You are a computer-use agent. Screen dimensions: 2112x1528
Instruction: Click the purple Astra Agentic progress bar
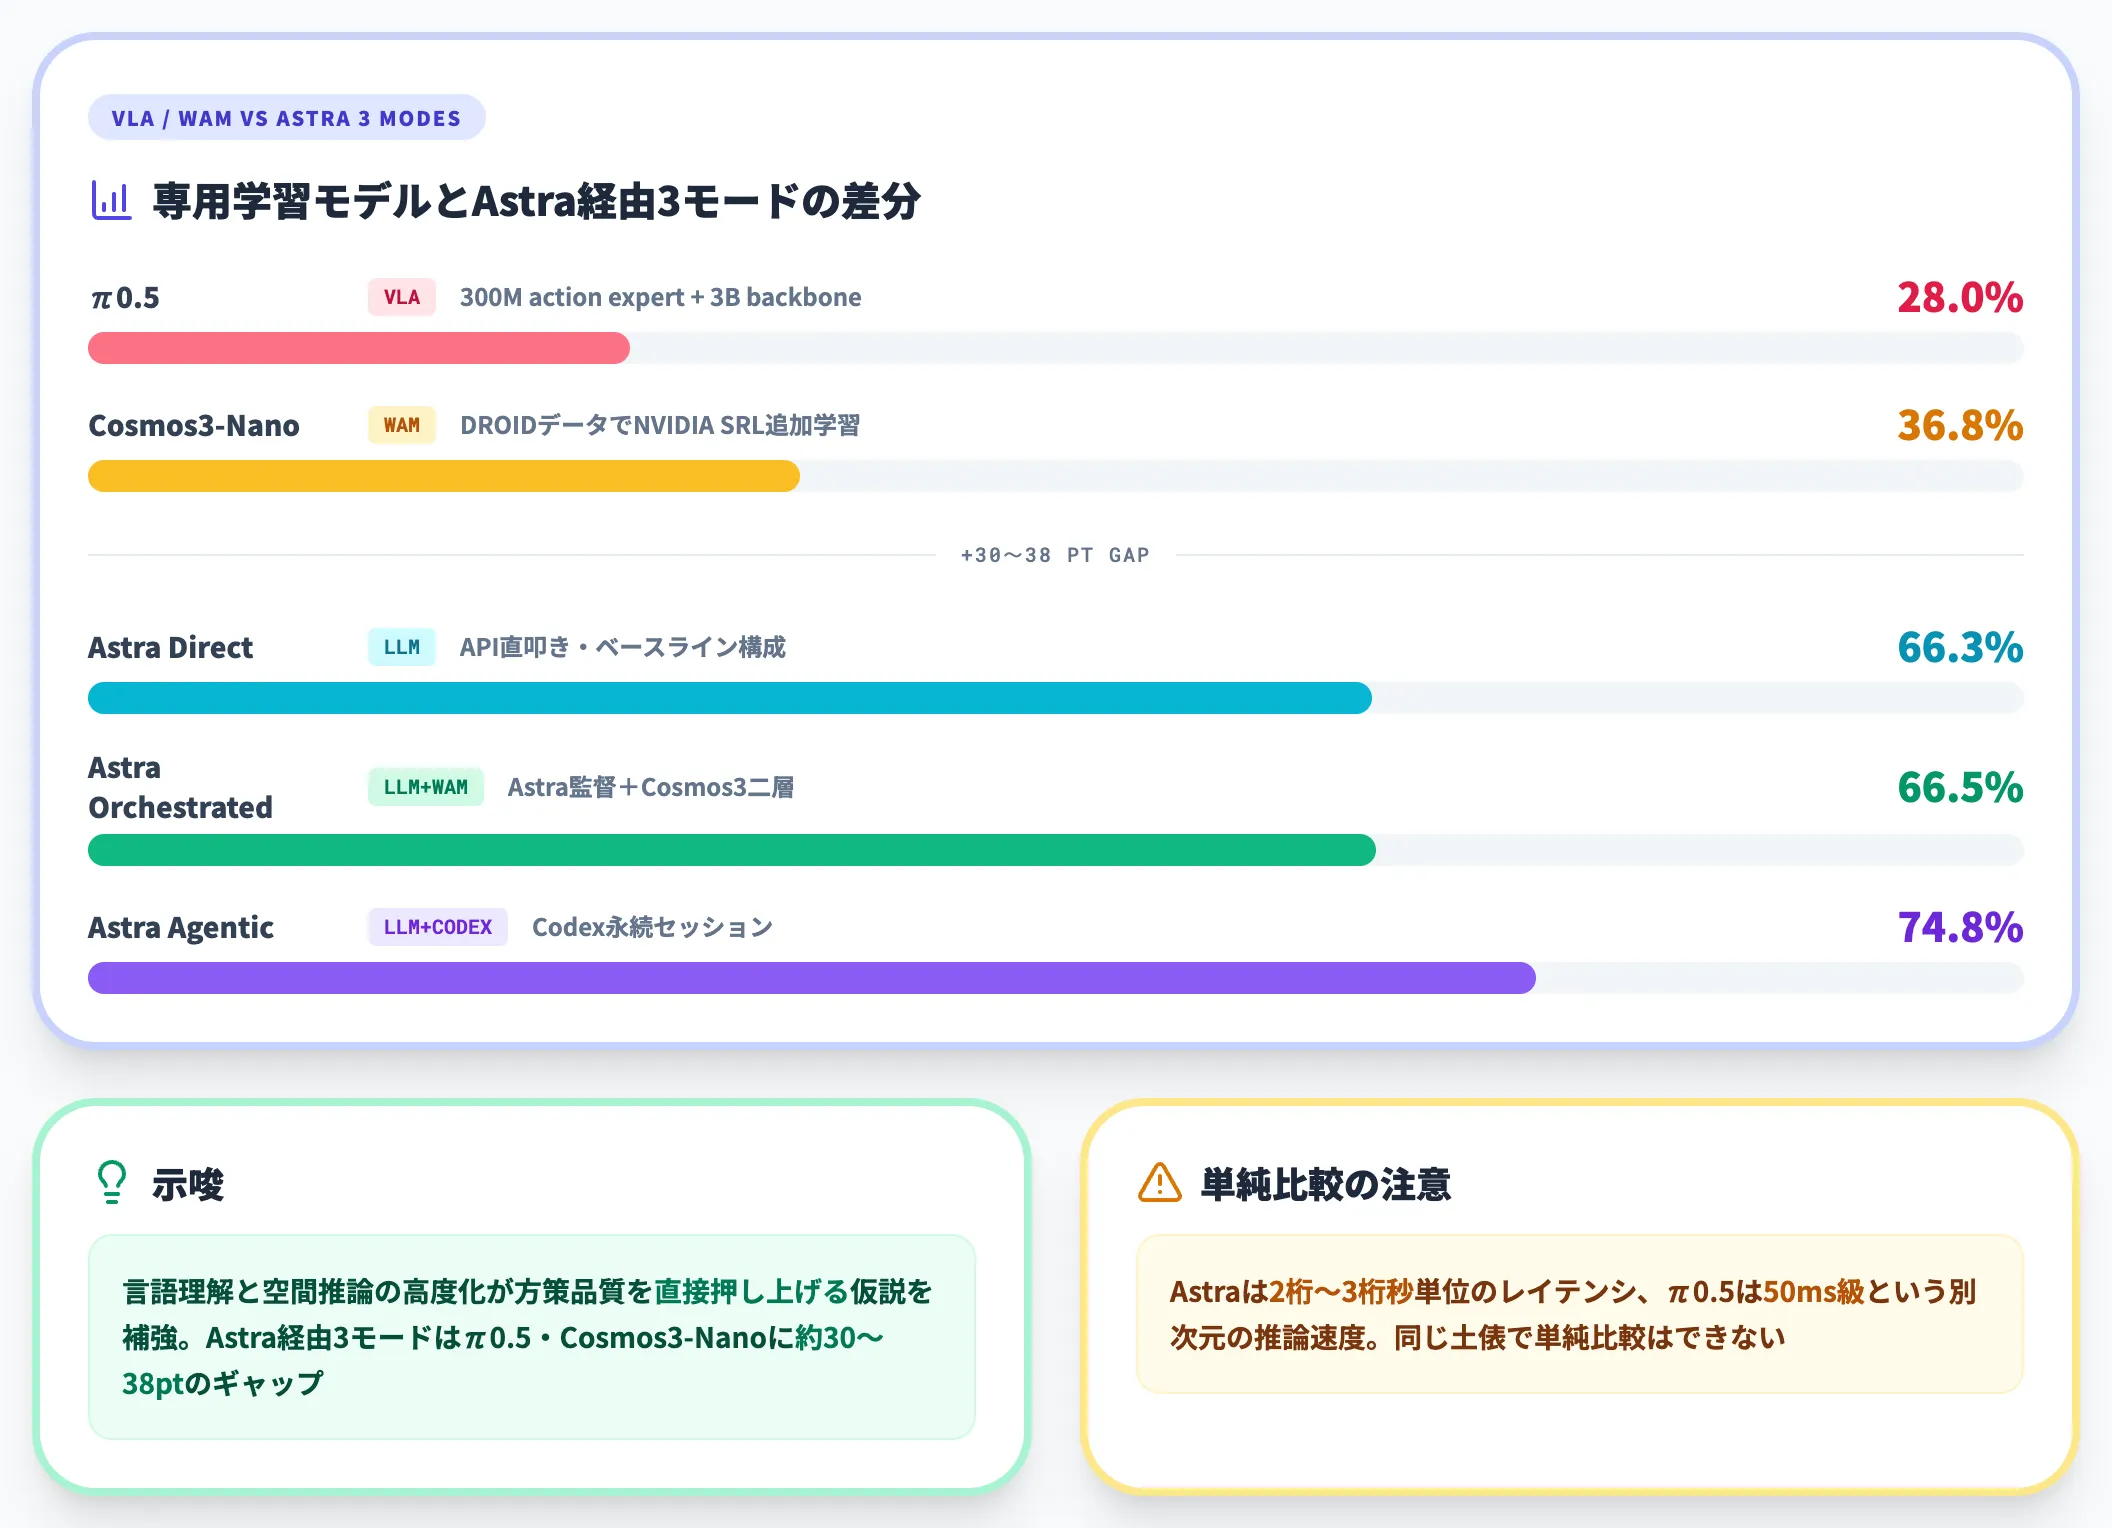[812, 978]
